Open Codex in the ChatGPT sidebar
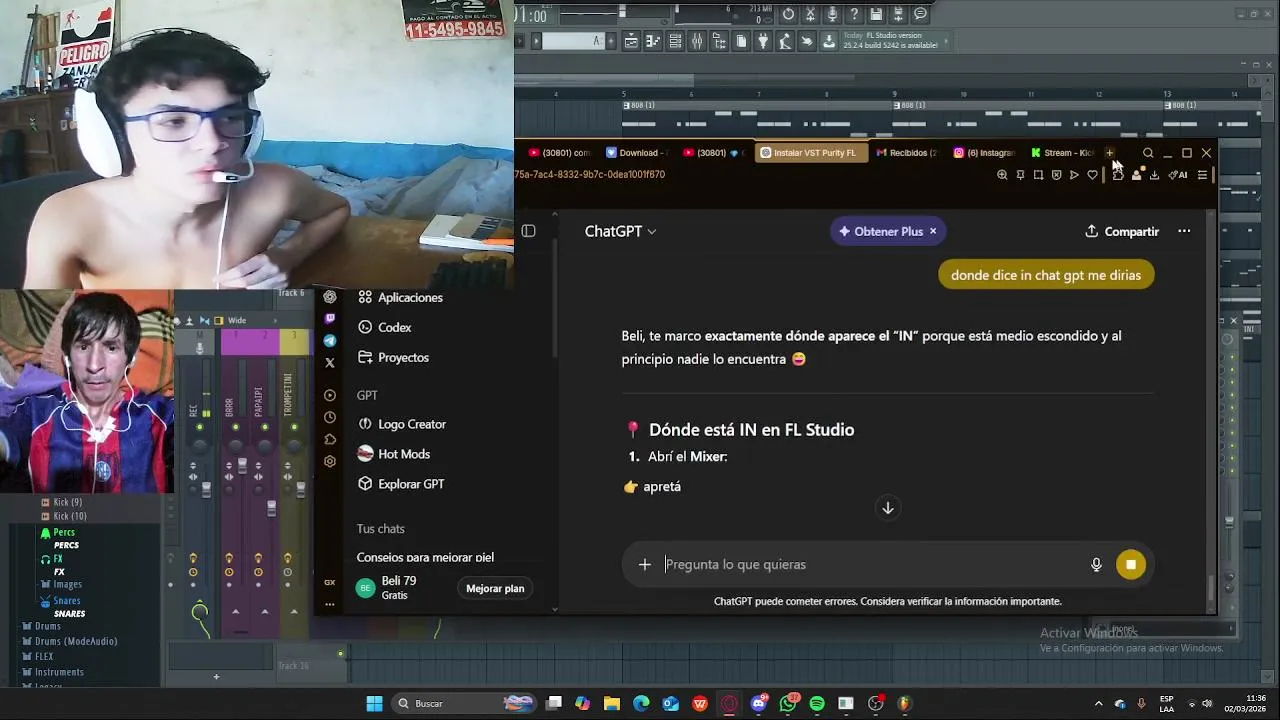This screenshot has width=1280, height=720. [384, 327]
